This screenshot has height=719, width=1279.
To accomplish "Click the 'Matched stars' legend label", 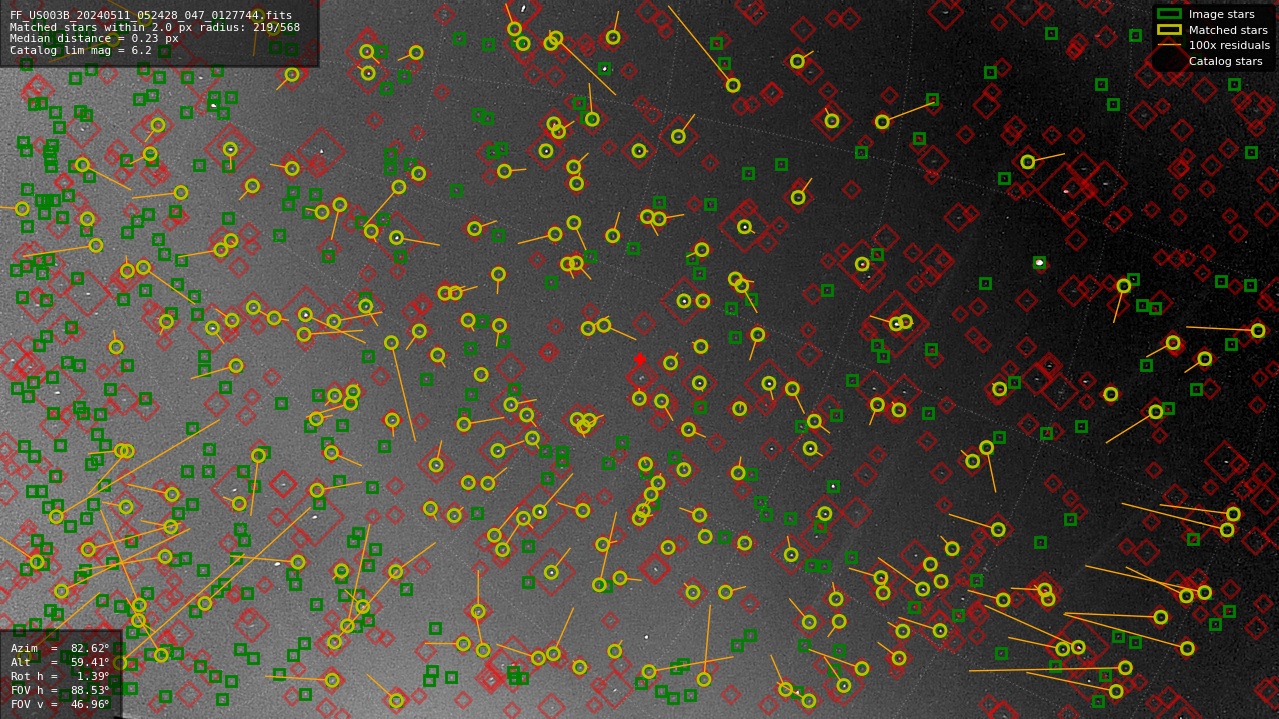I will 1228,30.
